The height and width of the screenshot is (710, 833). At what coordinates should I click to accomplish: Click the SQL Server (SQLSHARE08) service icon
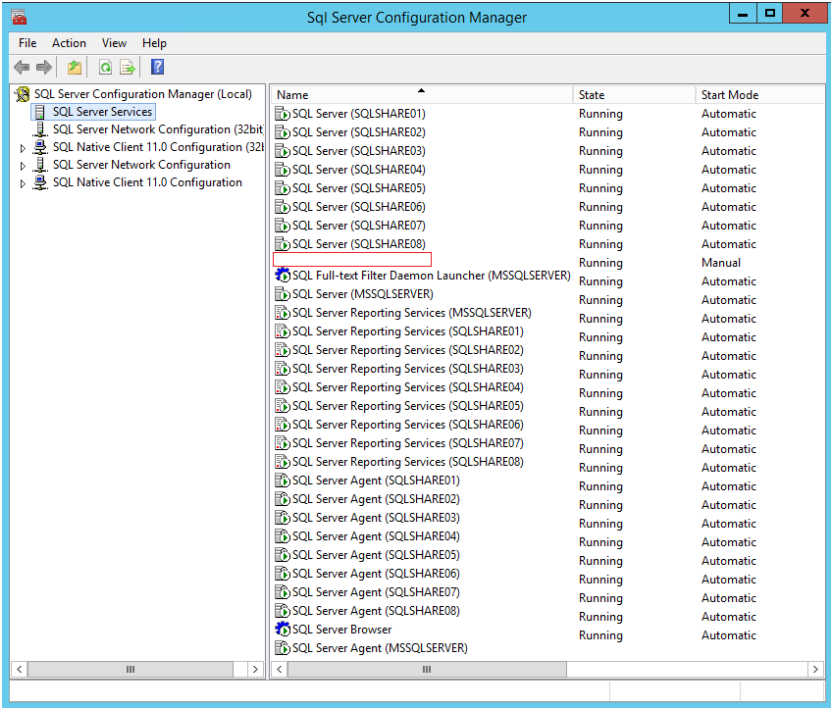tap(282, 244)
